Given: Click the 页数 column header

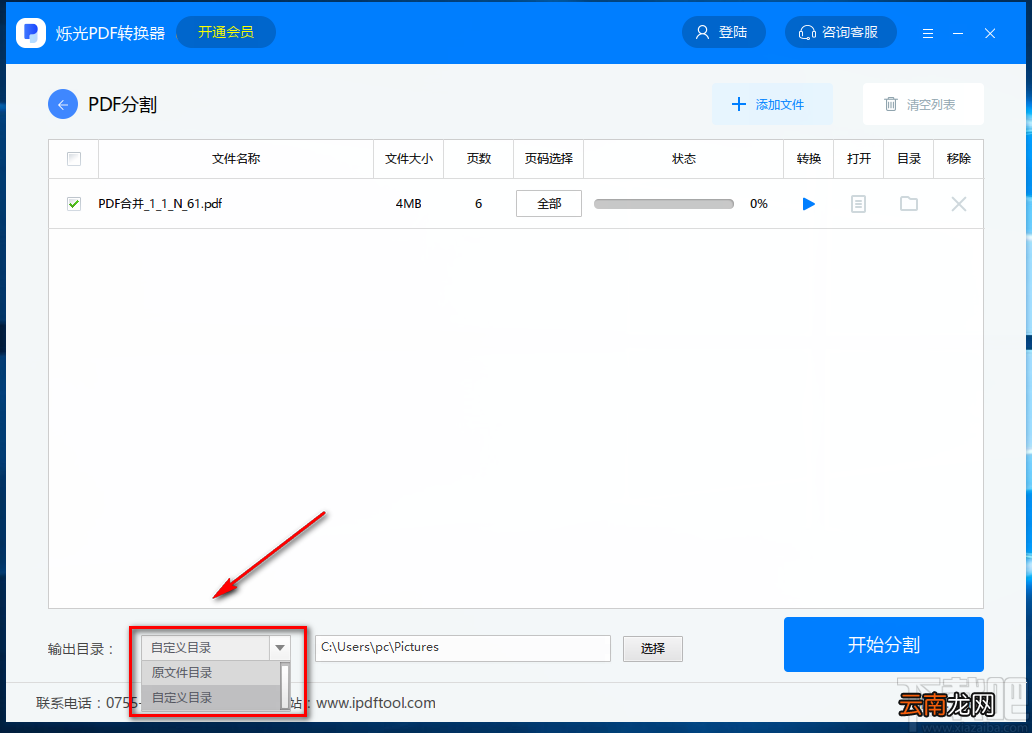Looking at the screenshot, I should pyautogui.click(x=478, y=159).
